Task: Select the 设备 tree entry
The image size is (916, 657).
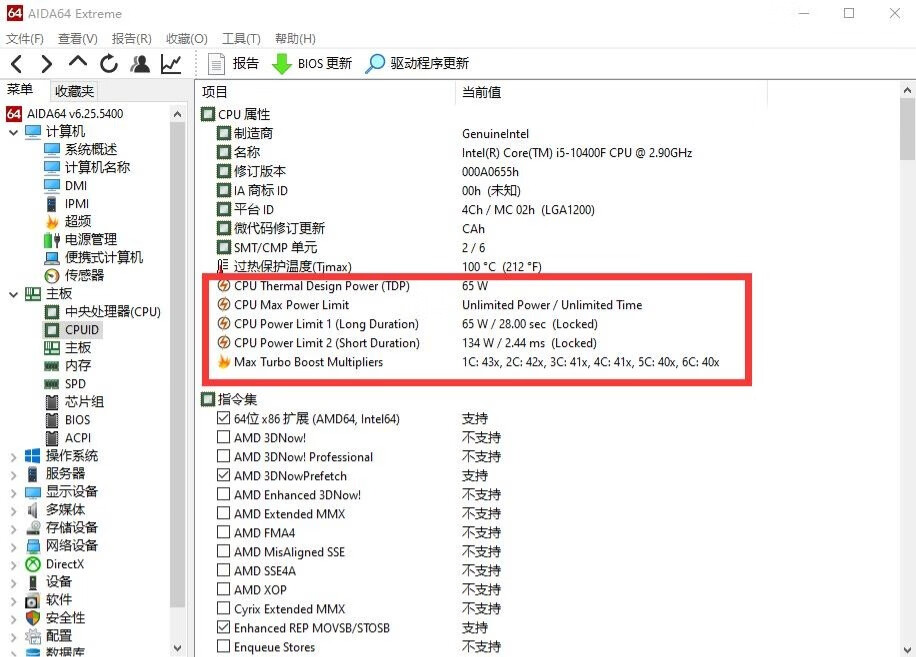Action: pyautogui.click(x=58, y=582)
